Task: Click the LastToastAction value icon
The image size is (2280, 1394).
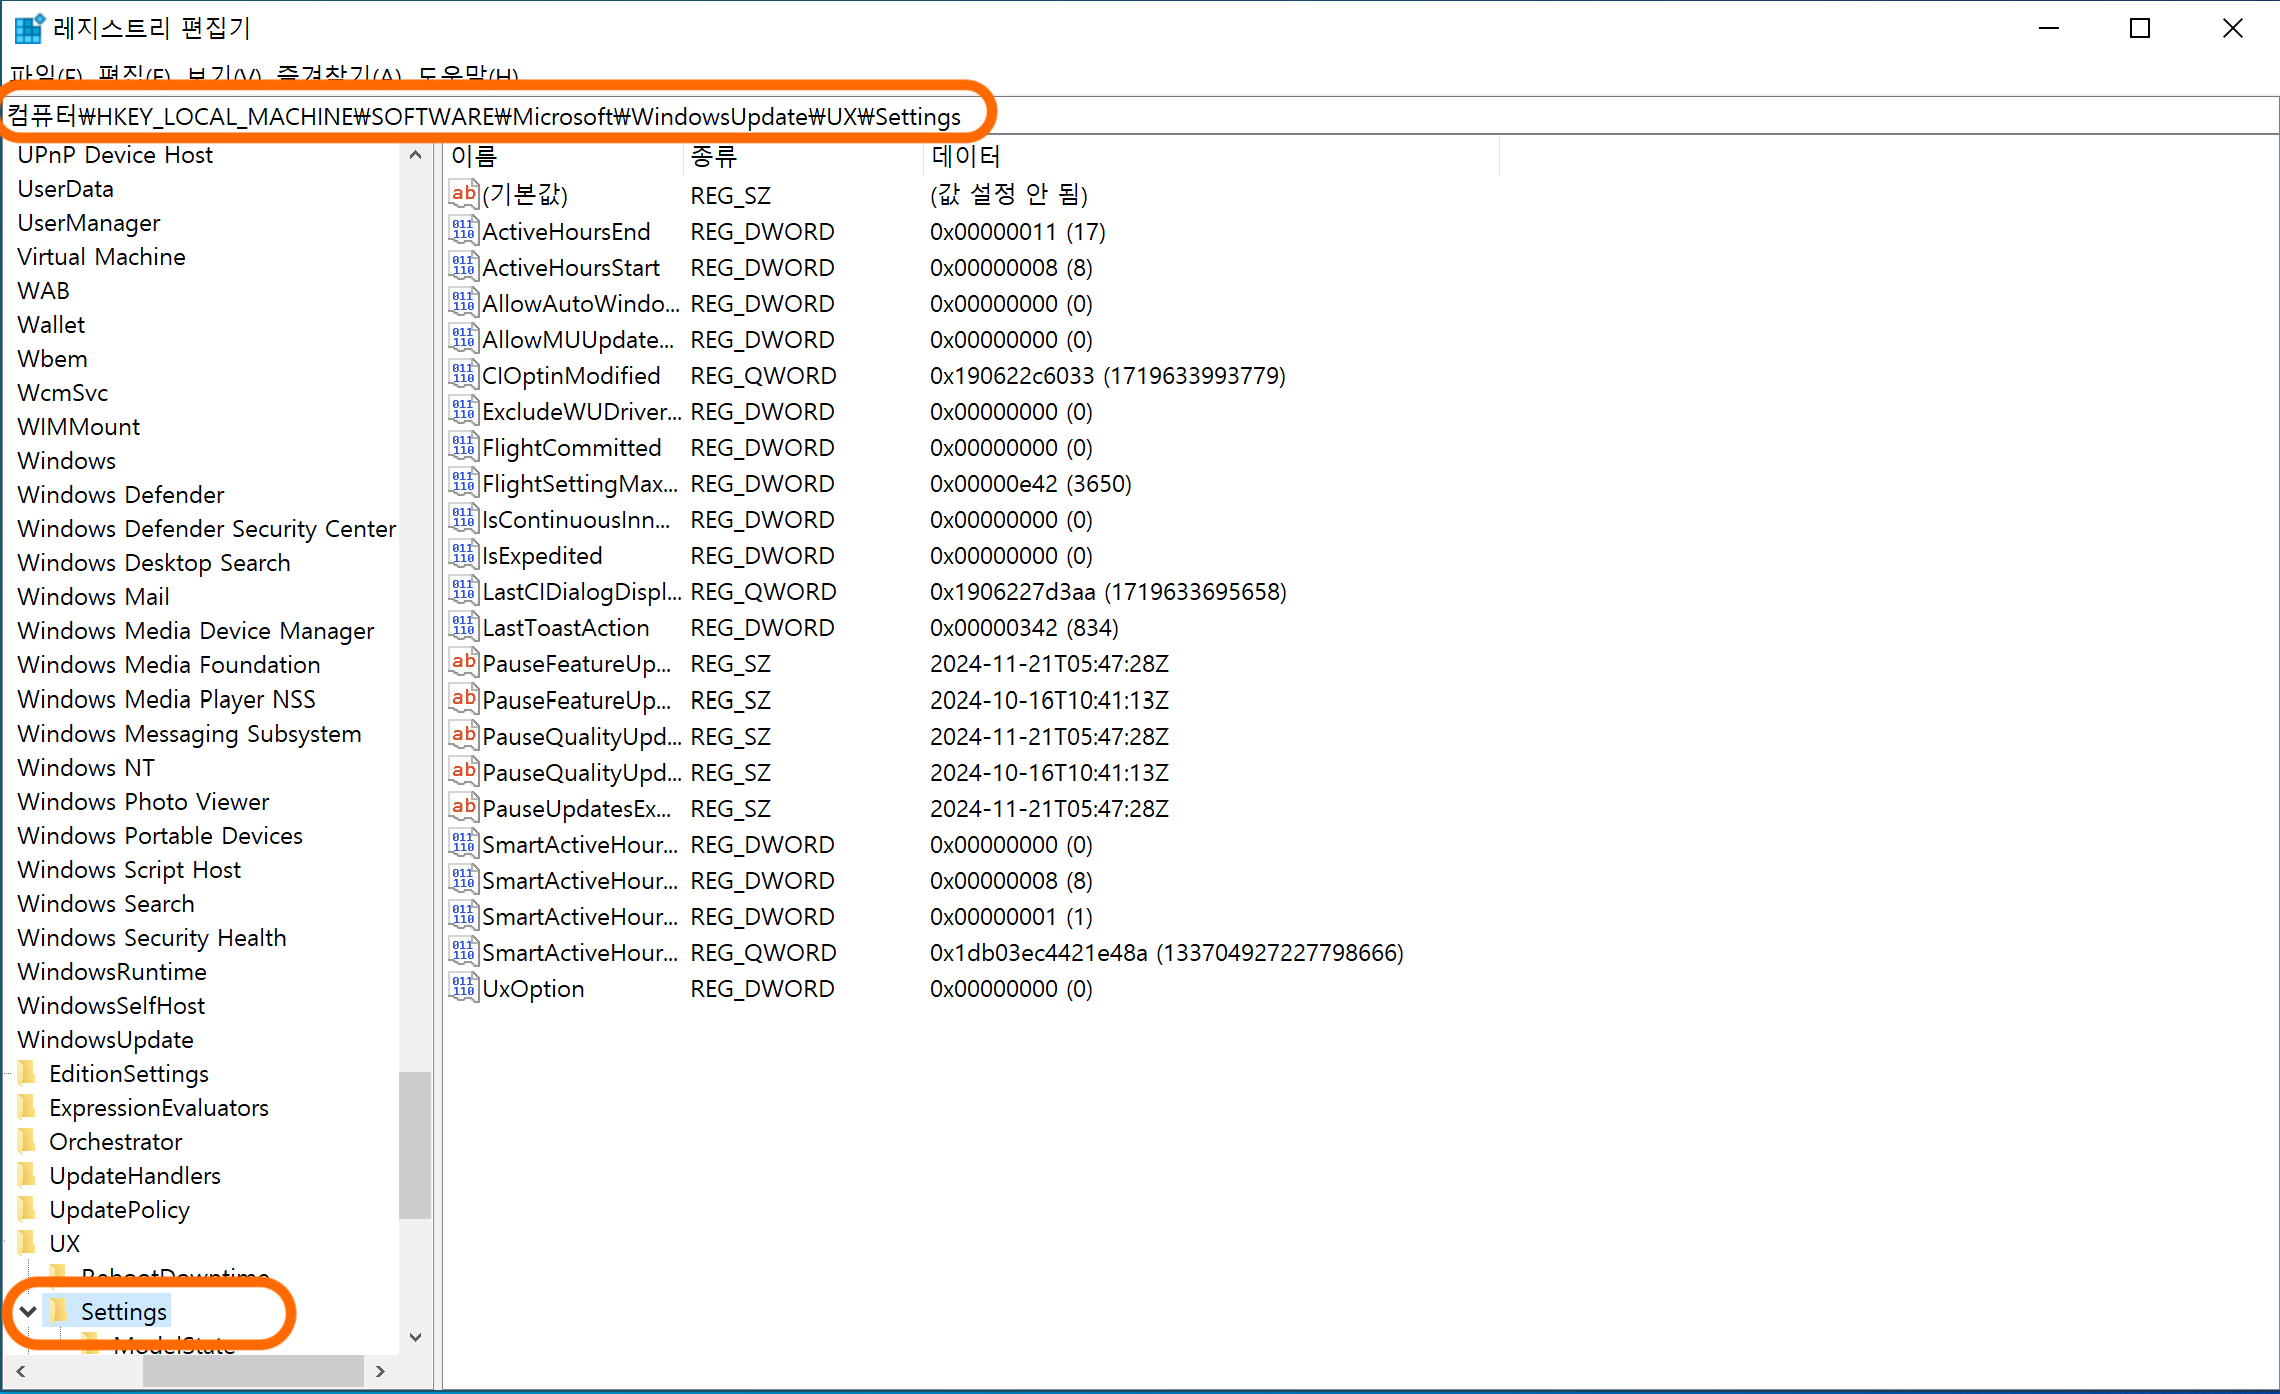Action: [x=463, y=626]
